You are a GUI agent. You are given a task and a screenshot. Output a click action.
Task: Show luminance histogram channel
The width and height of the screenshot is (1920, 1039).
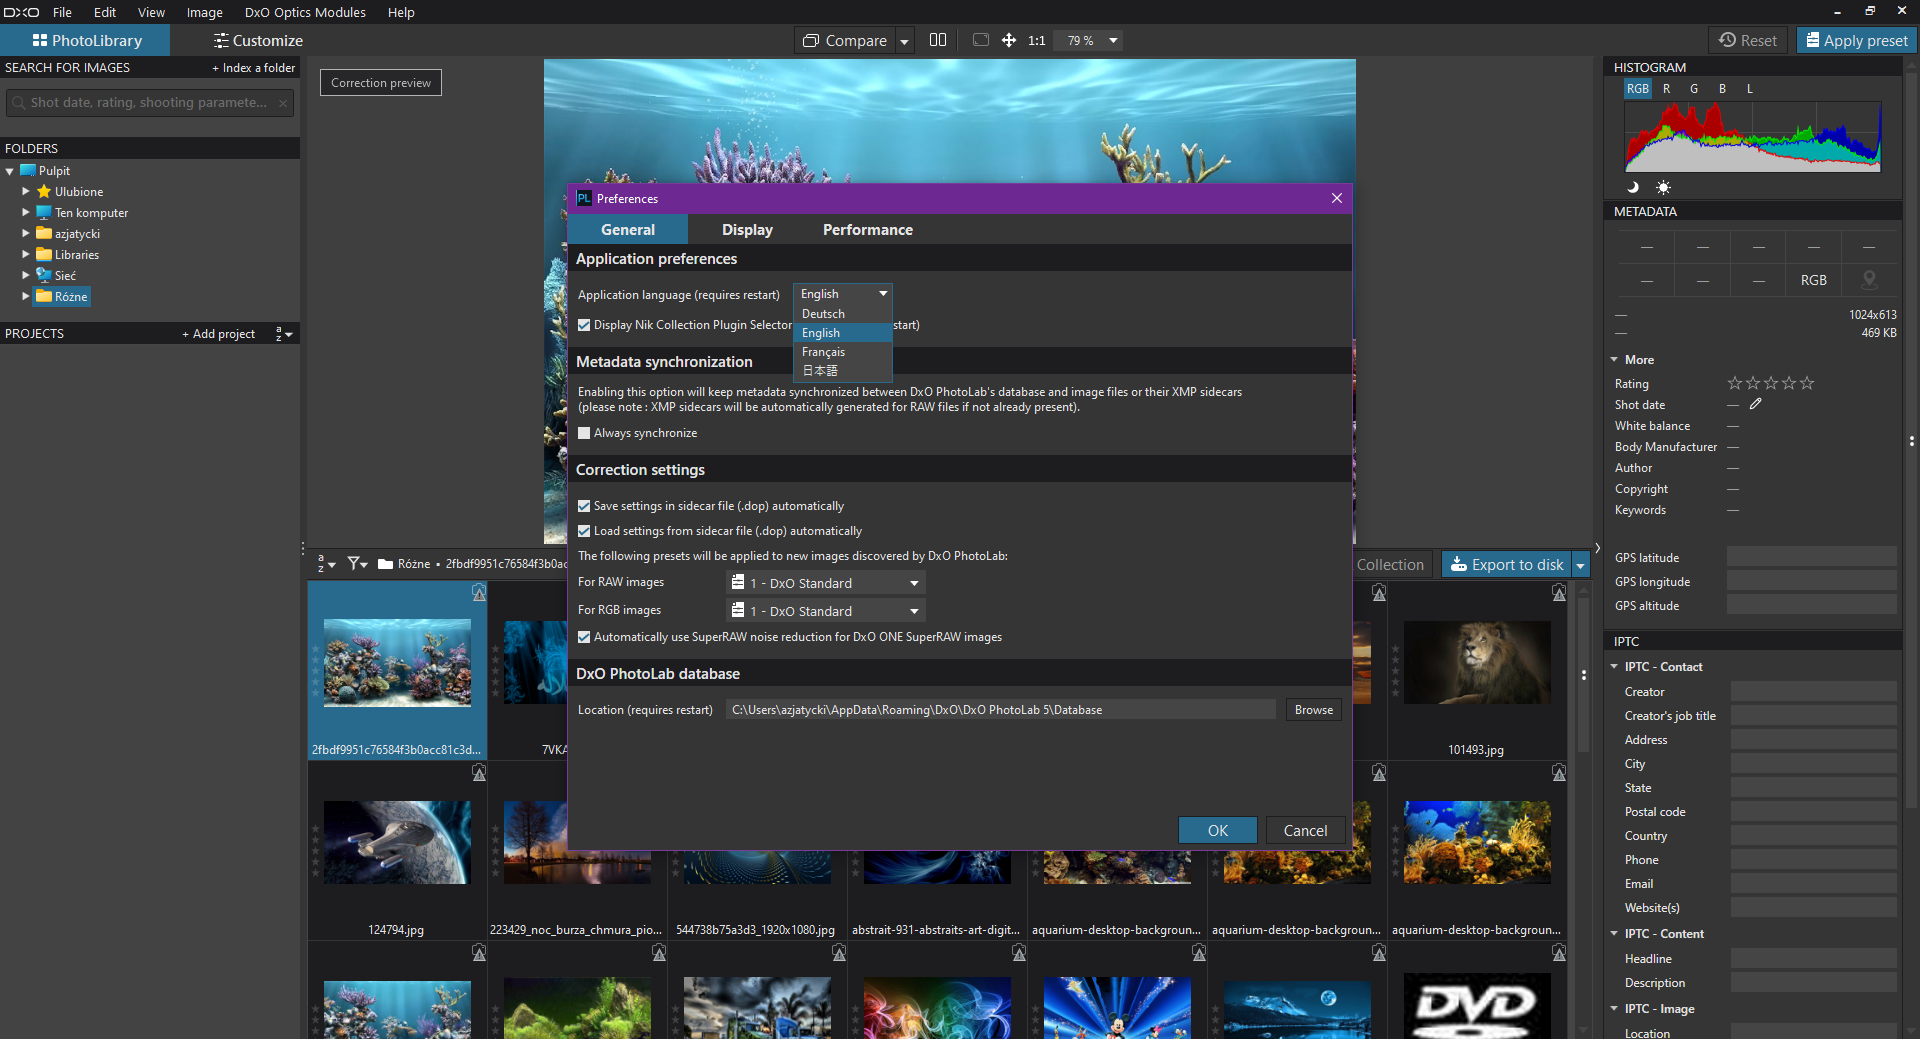[x=1750, y=89]
